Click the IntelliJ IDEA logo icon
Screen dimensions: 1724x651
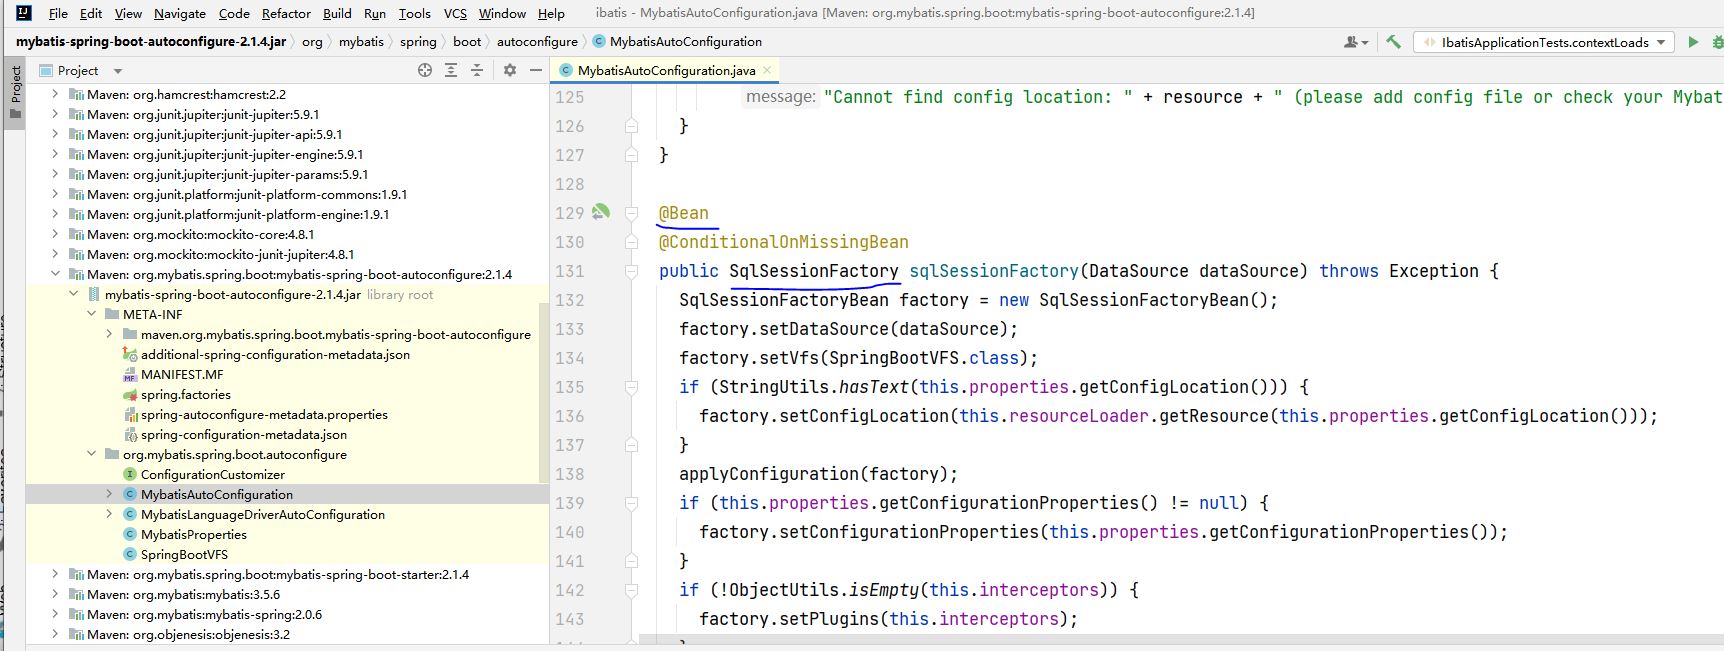pyautogui.click(x=24, y=13)
